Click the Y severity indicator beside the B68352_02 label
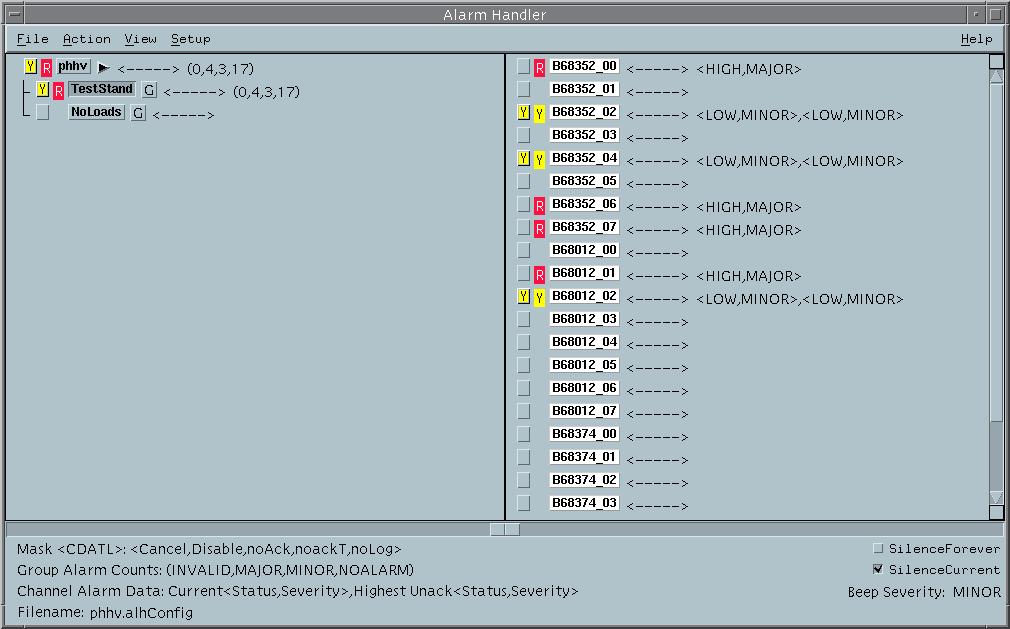1010x629 pixels. [x=540, y=114]
